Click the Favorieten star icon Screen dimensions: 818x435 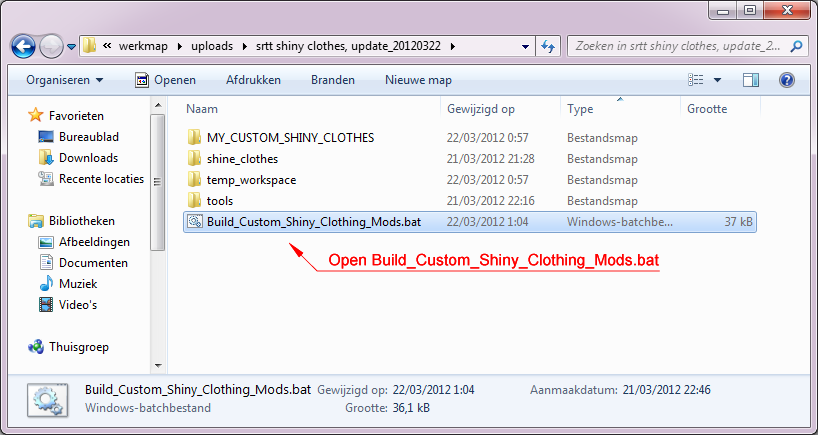[35, 115]
